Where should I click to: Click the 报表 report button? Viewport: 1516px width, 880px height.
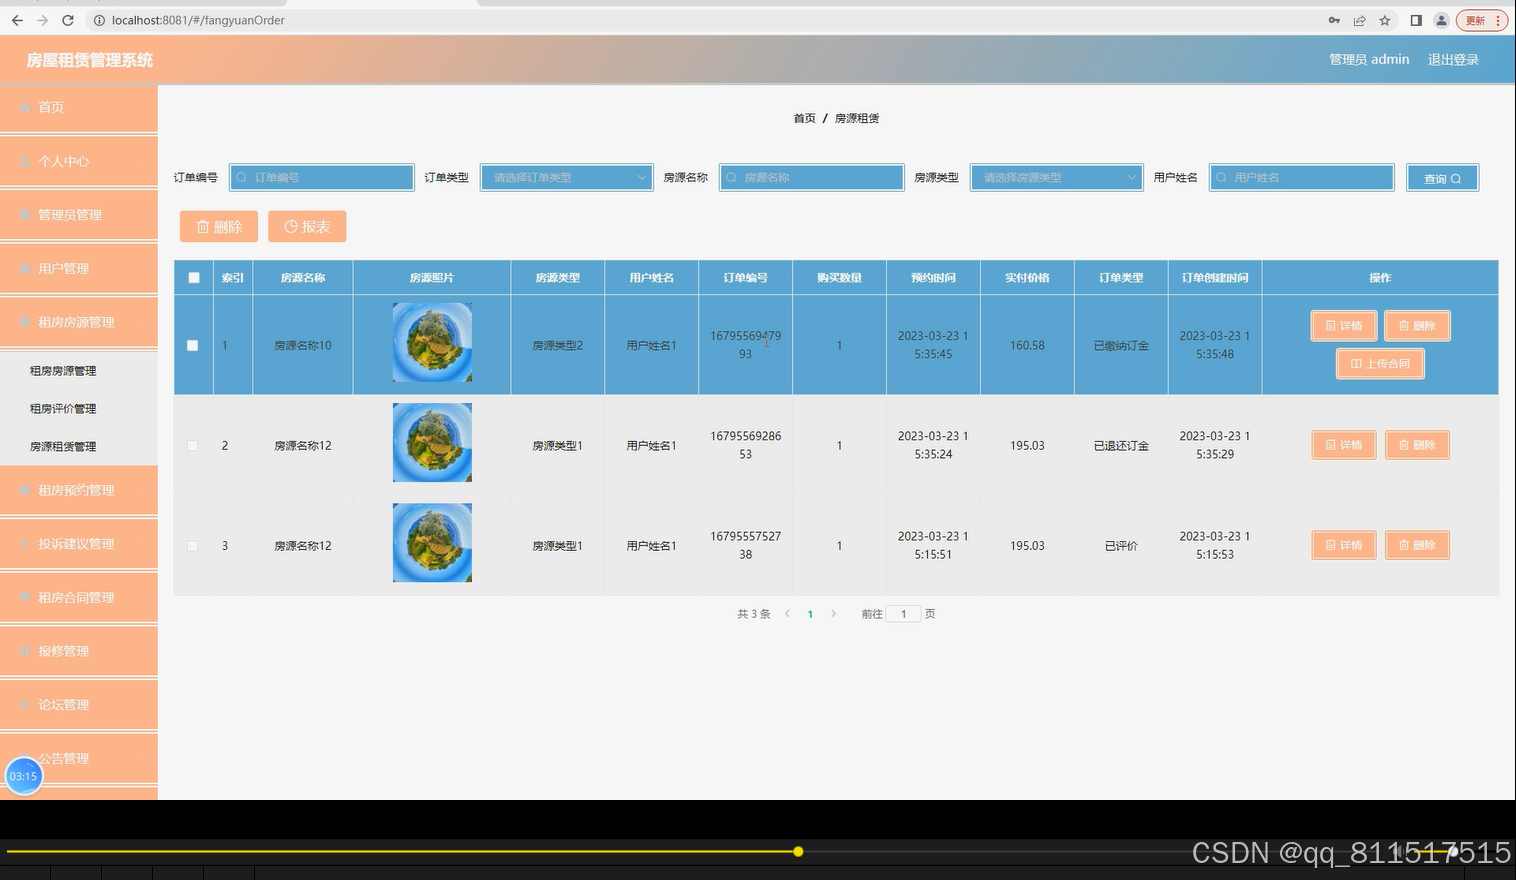coord(307,227)
